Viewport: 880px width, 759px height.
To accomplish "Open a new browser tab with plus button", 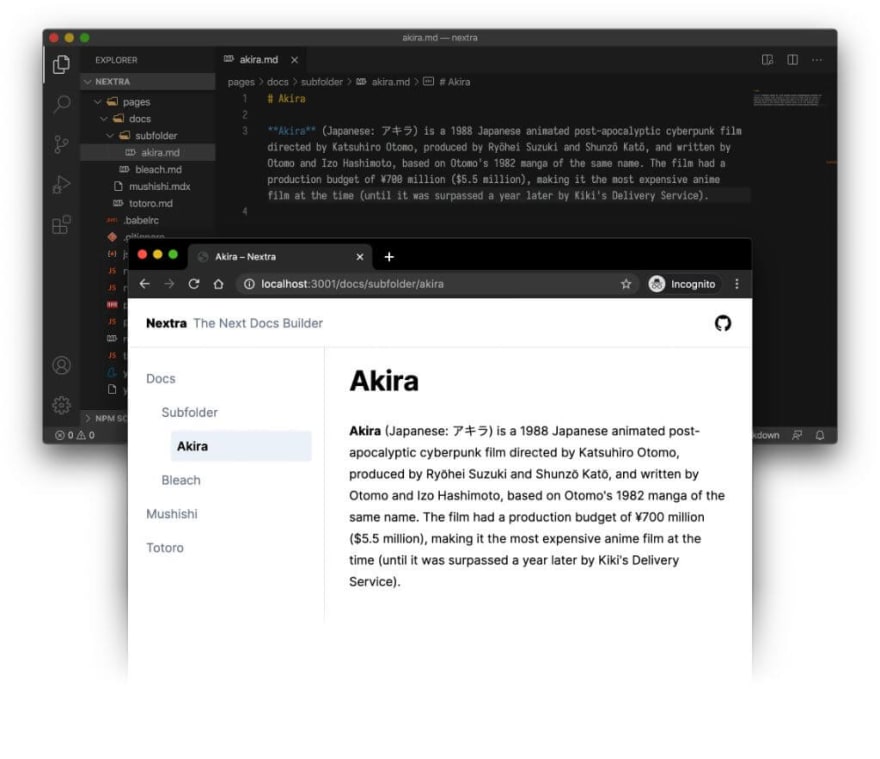I will coord(389,257).
